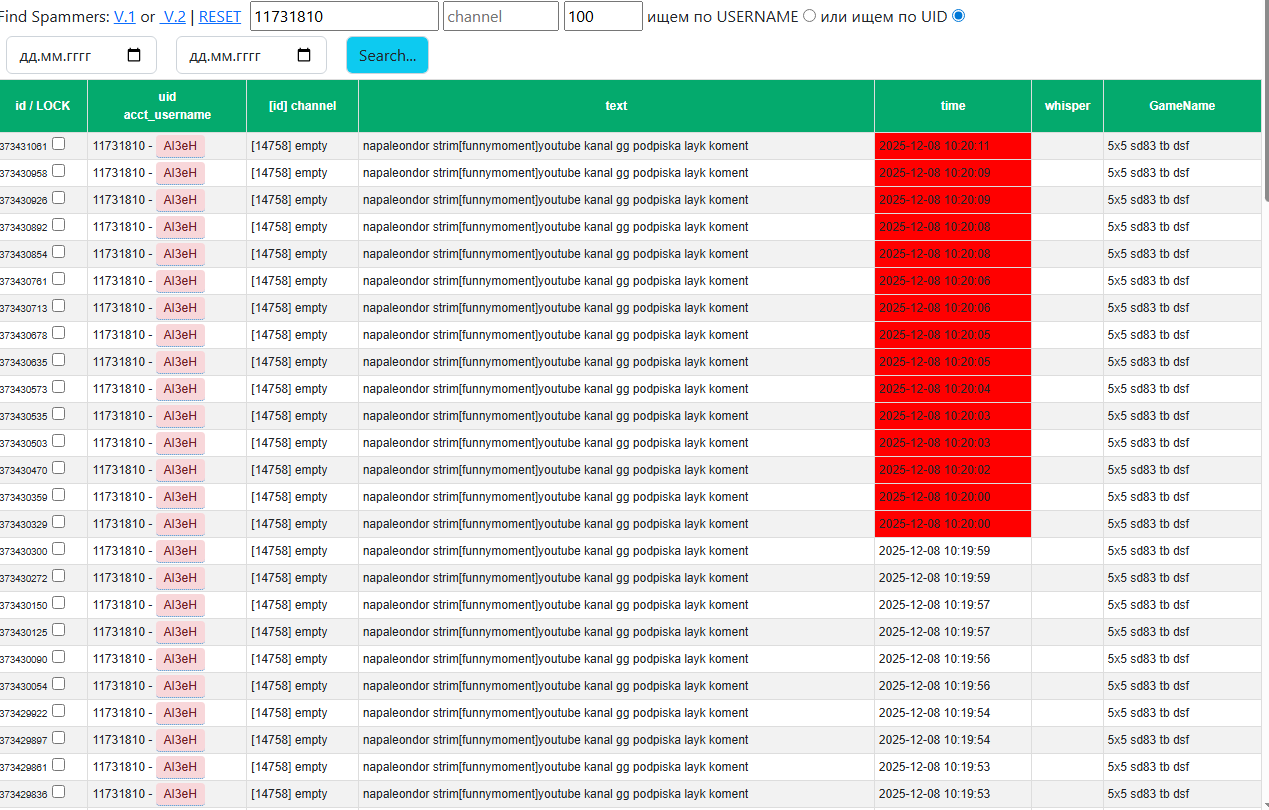Click the message text in row 373430090

point(555,659)
